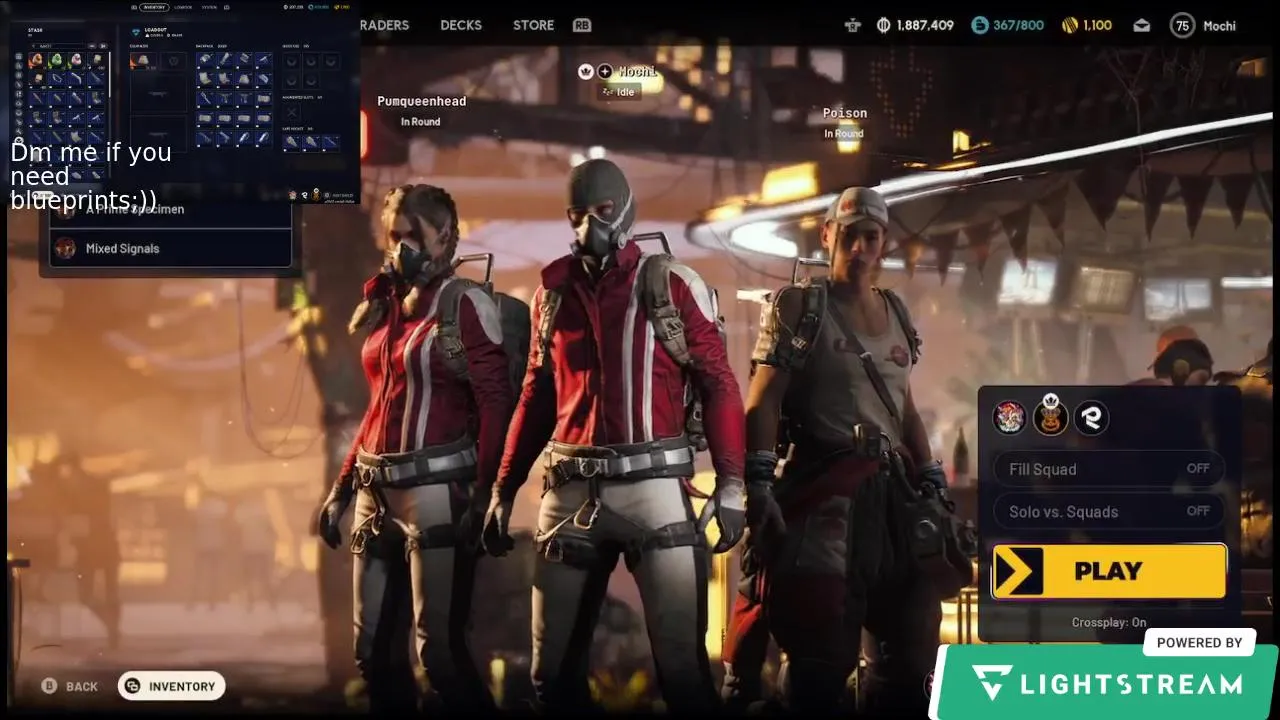Click the white swirl squad avatar
The width and height of the screenshot is (1280, 720).
coord(1091,417)
